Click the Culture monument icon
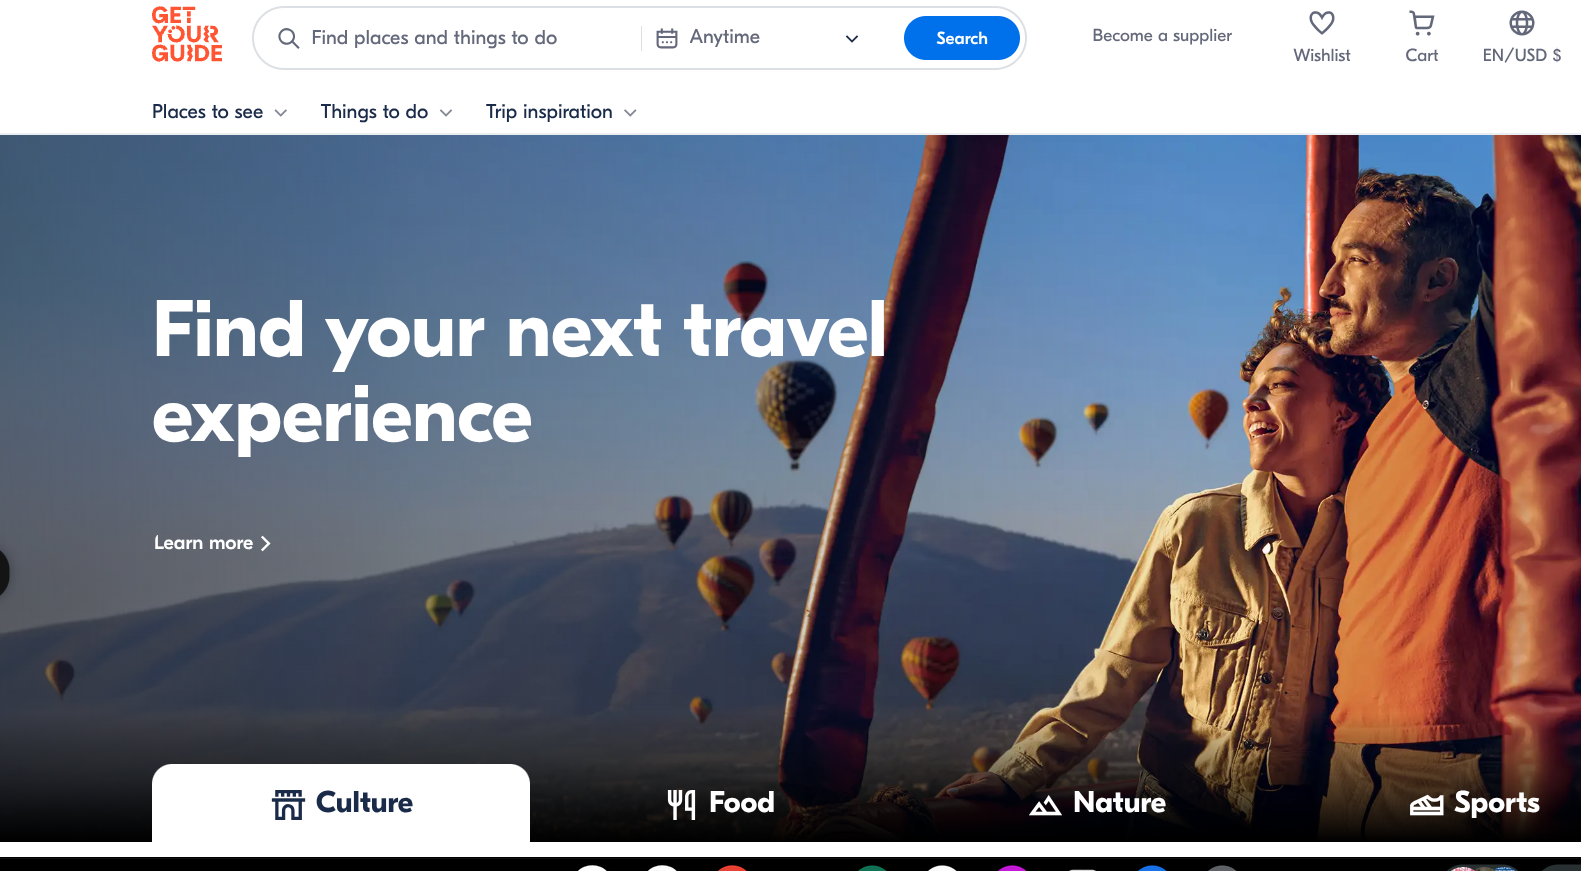The image size is (1581, 871). [x=288, y=804]
